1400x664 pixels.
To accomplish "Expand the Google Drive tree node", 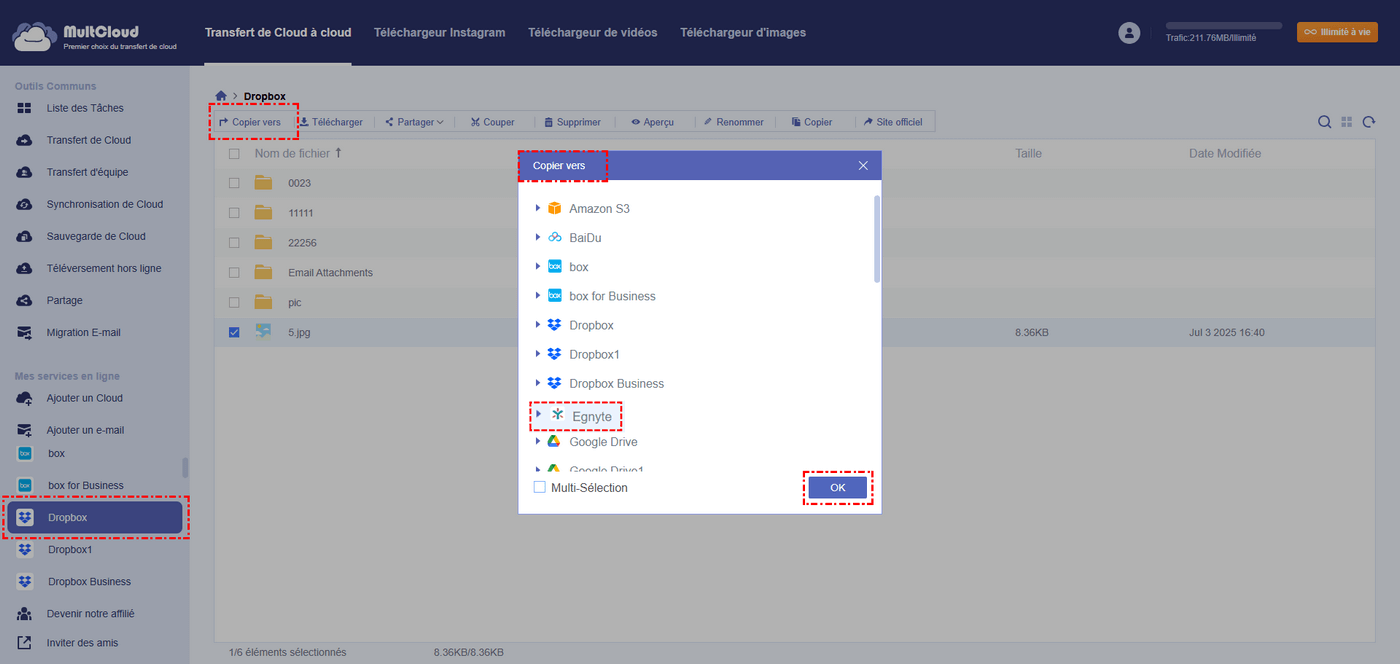I will 538,441.
